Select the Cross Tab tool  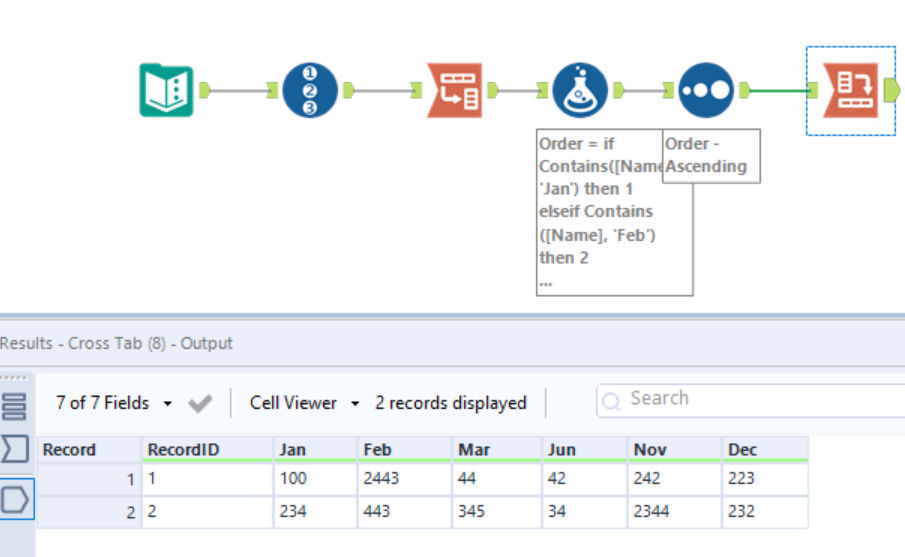point(849,91)
